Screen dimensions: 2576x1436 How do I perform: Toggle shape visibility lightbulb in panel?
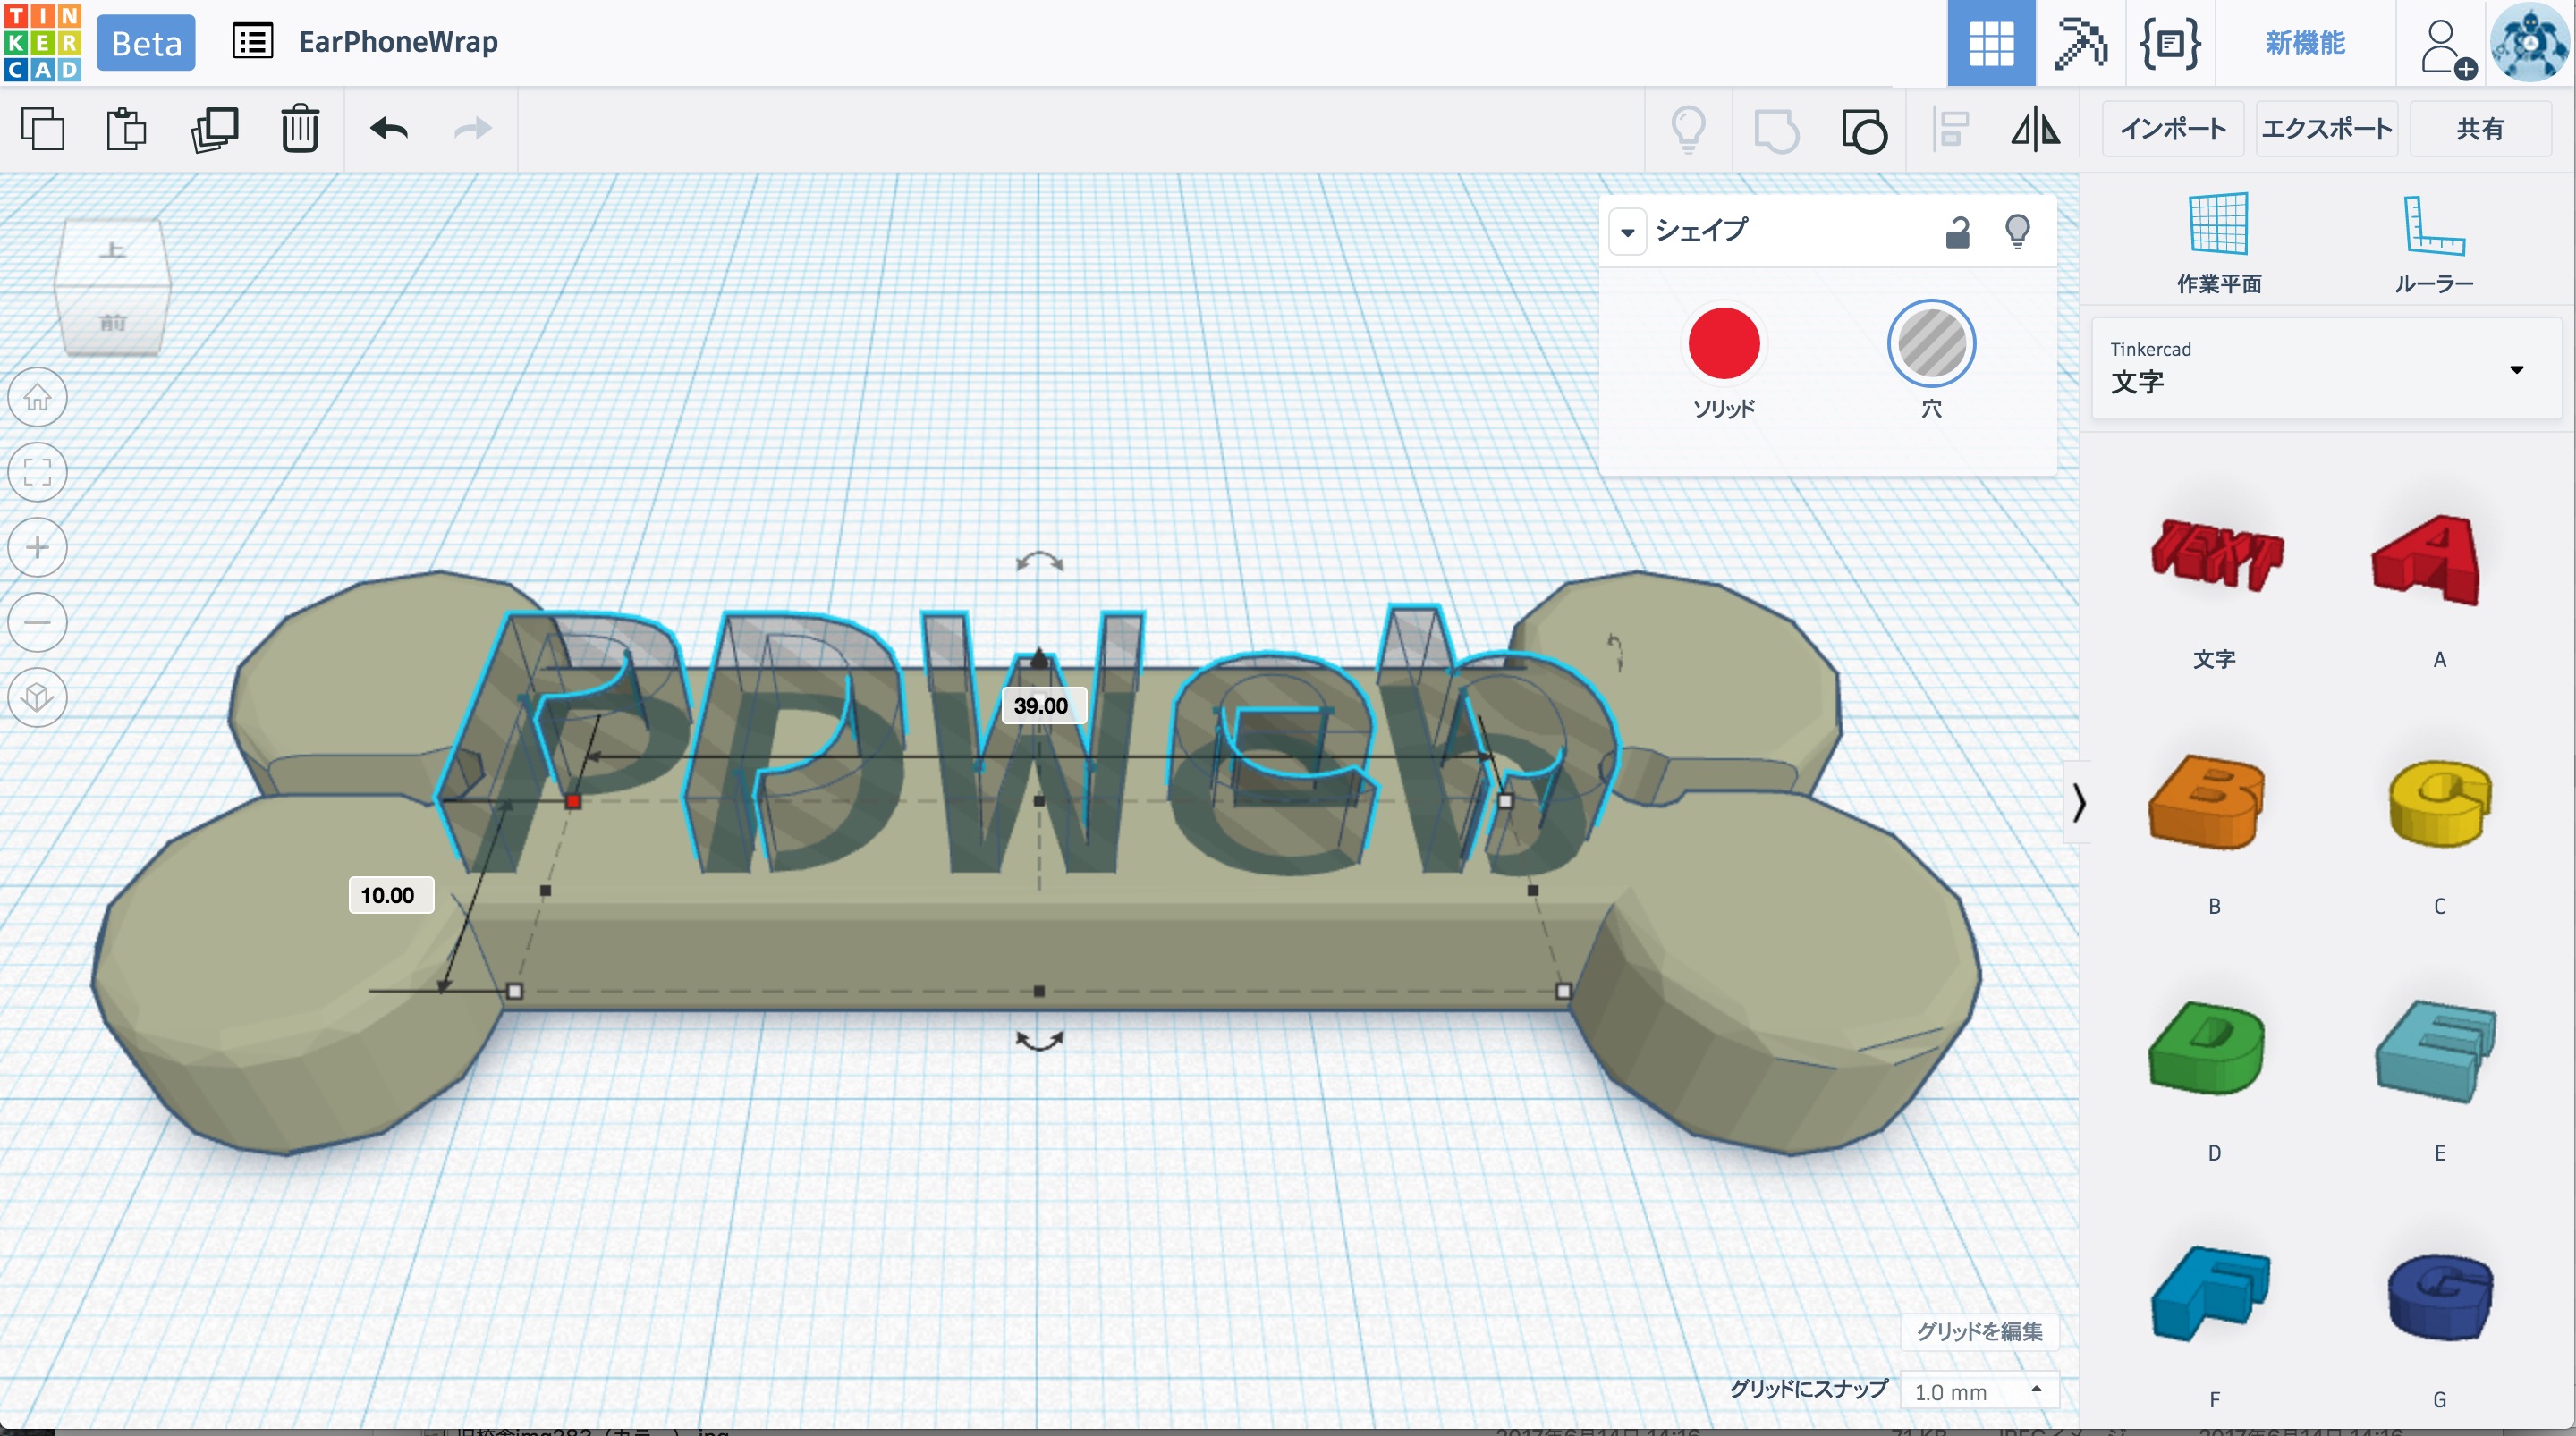(2017, 232)
